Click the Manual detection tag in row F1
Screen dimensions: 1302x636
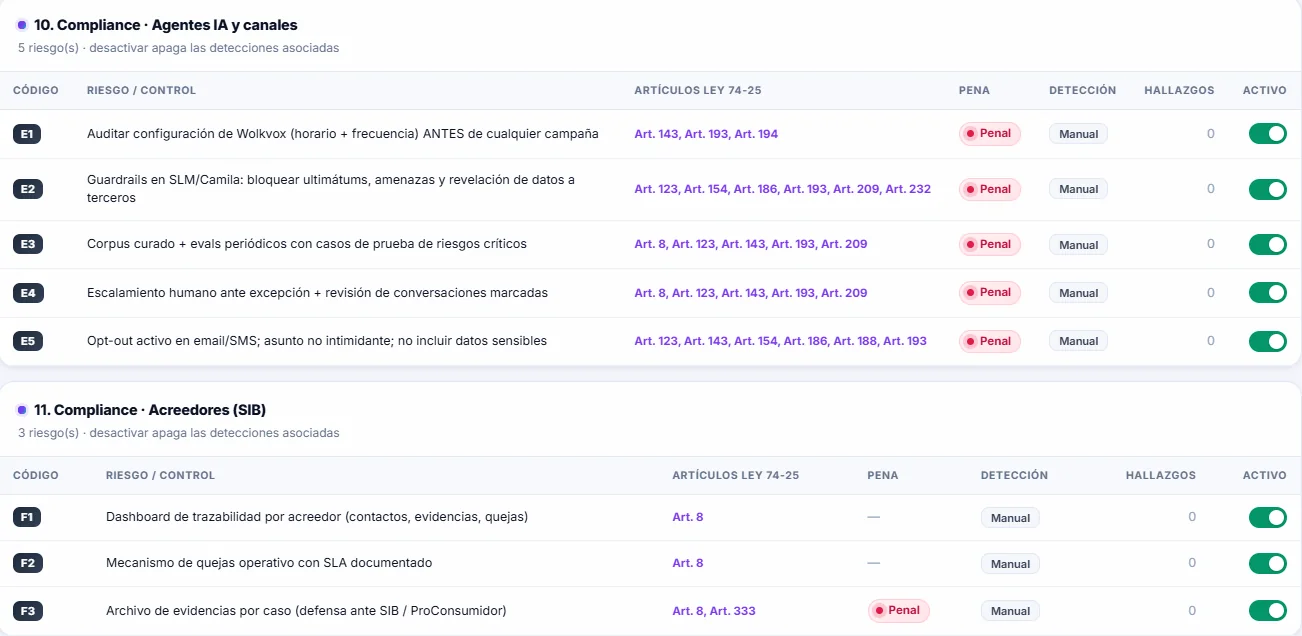tap(1010, 518)
